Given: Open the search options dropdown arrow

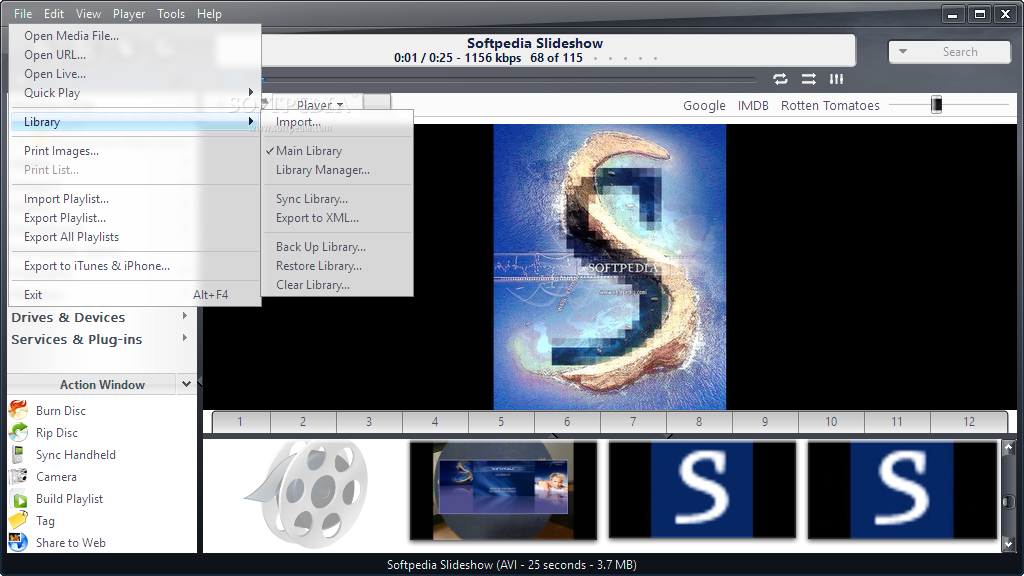Looking at the screenshot, I should coord(903,52).
